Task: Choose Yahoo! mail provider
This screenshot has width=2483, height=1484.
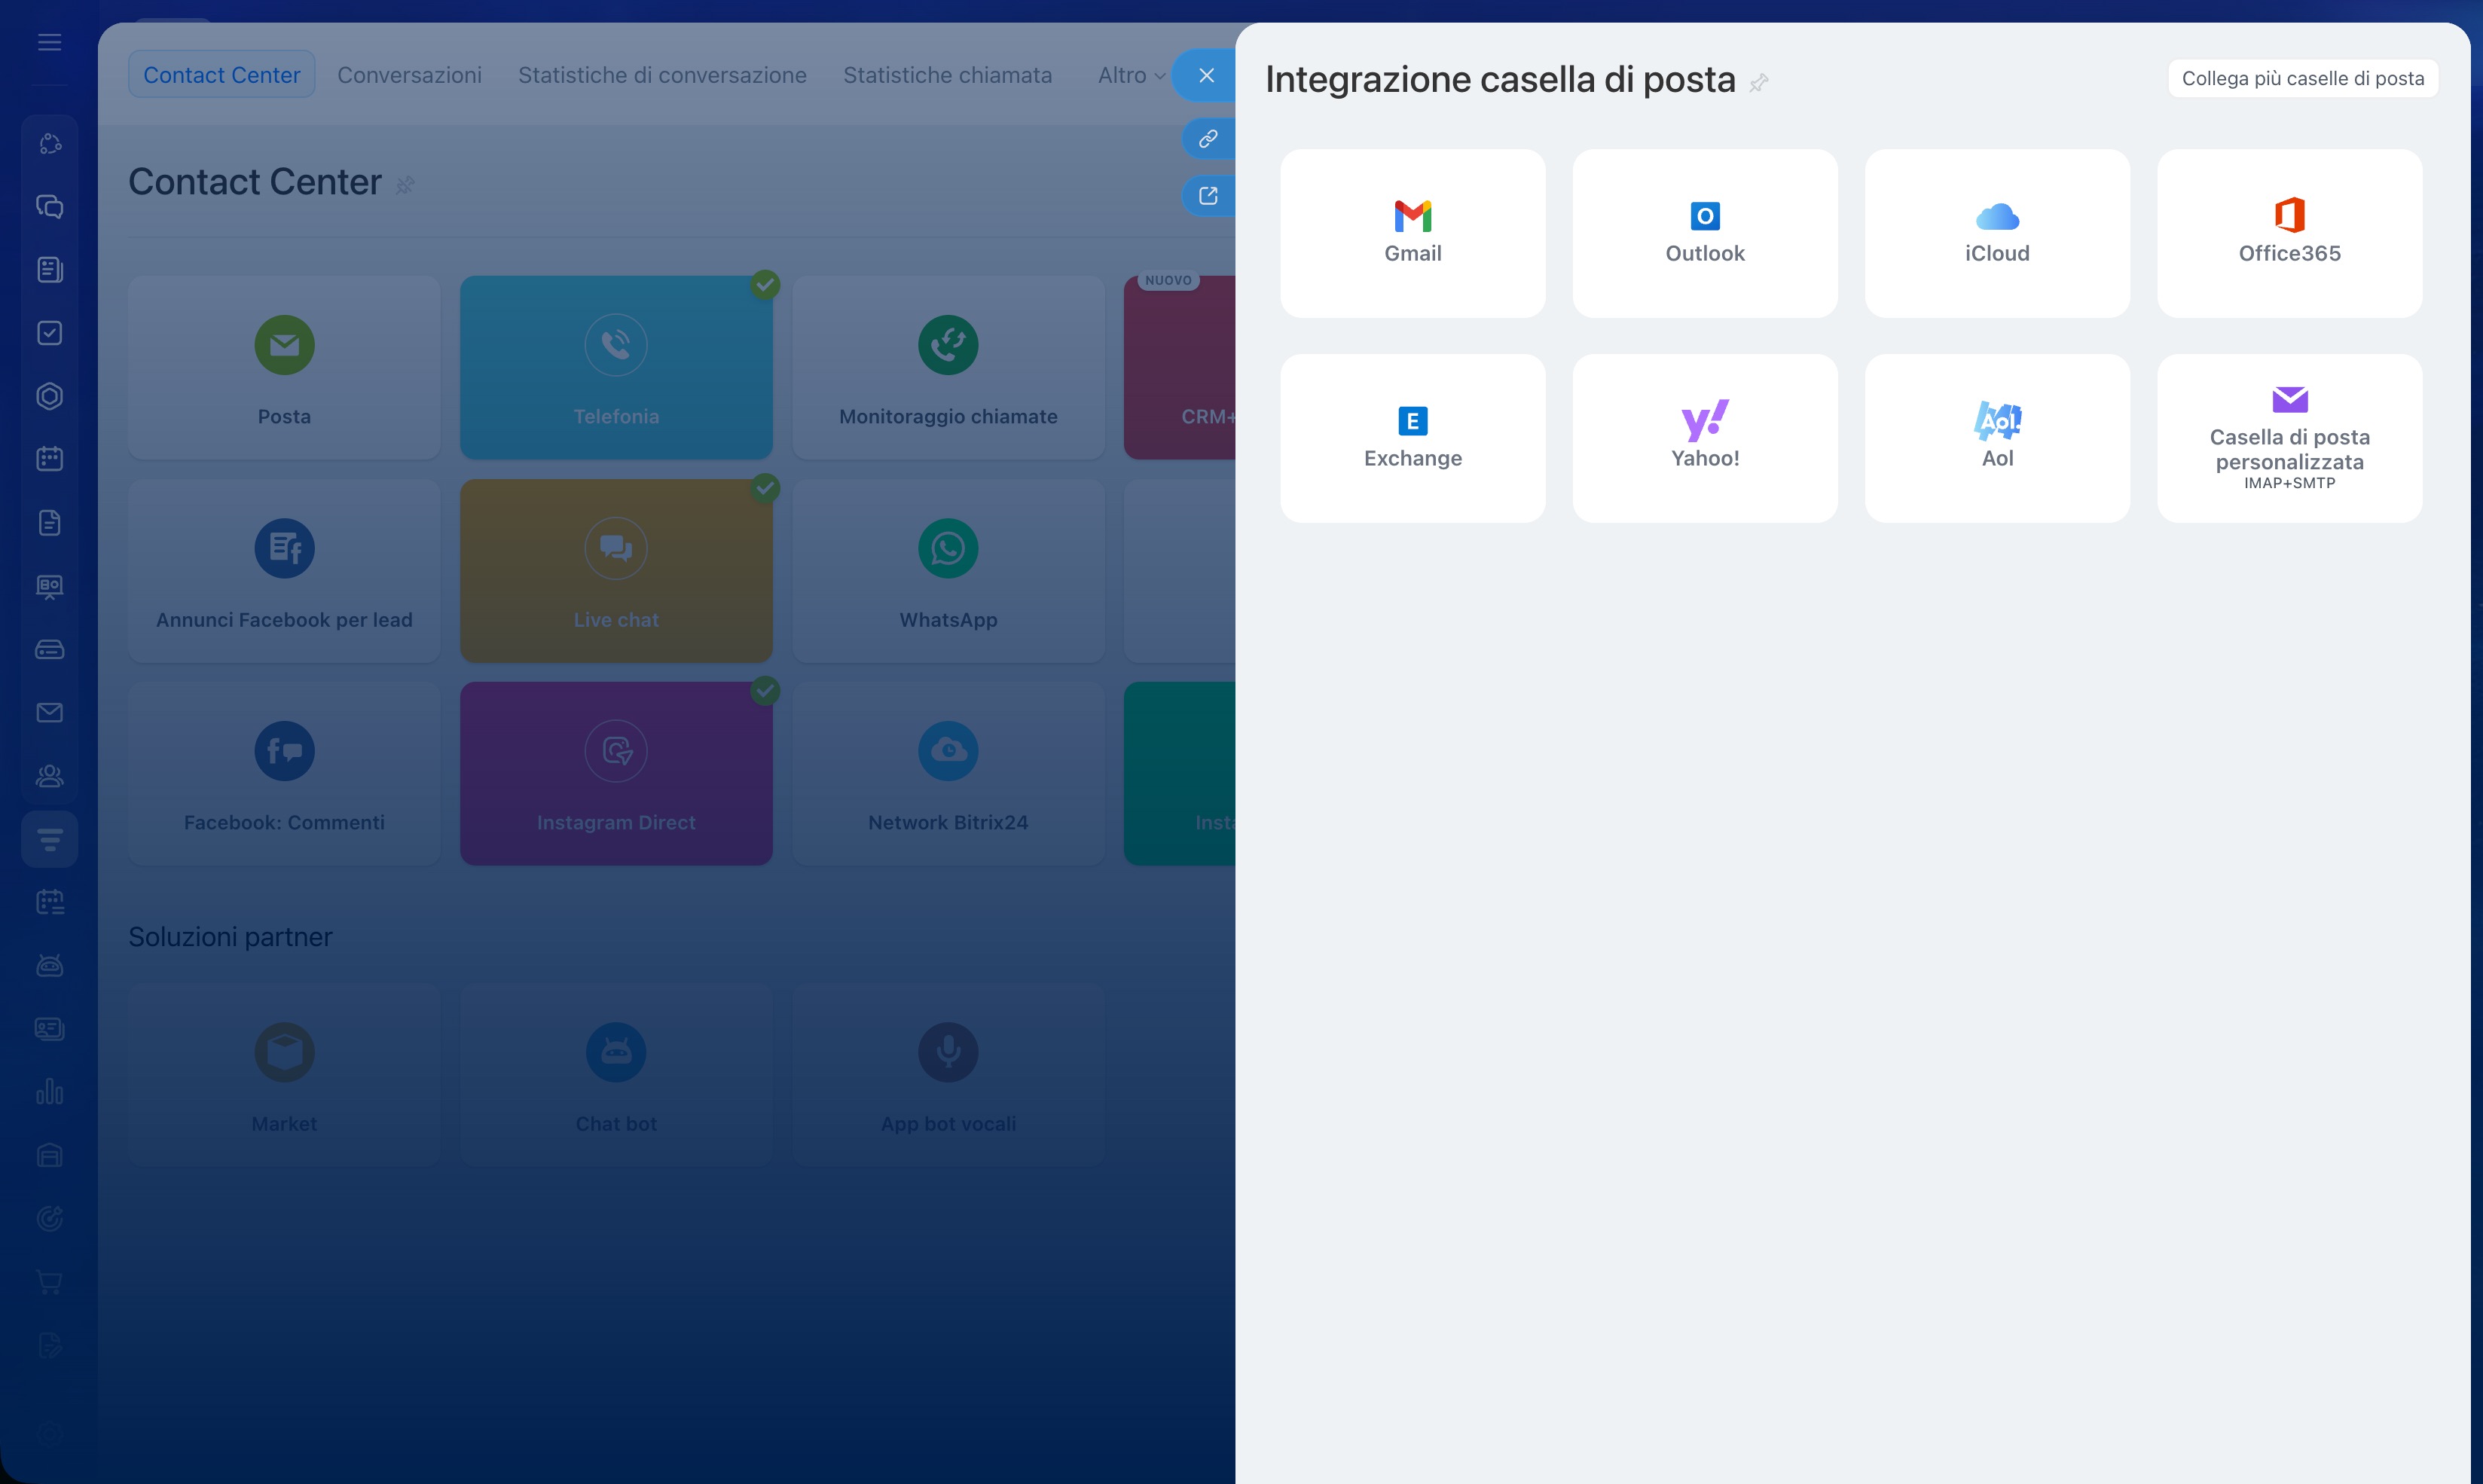Action: pos(1704,438)
